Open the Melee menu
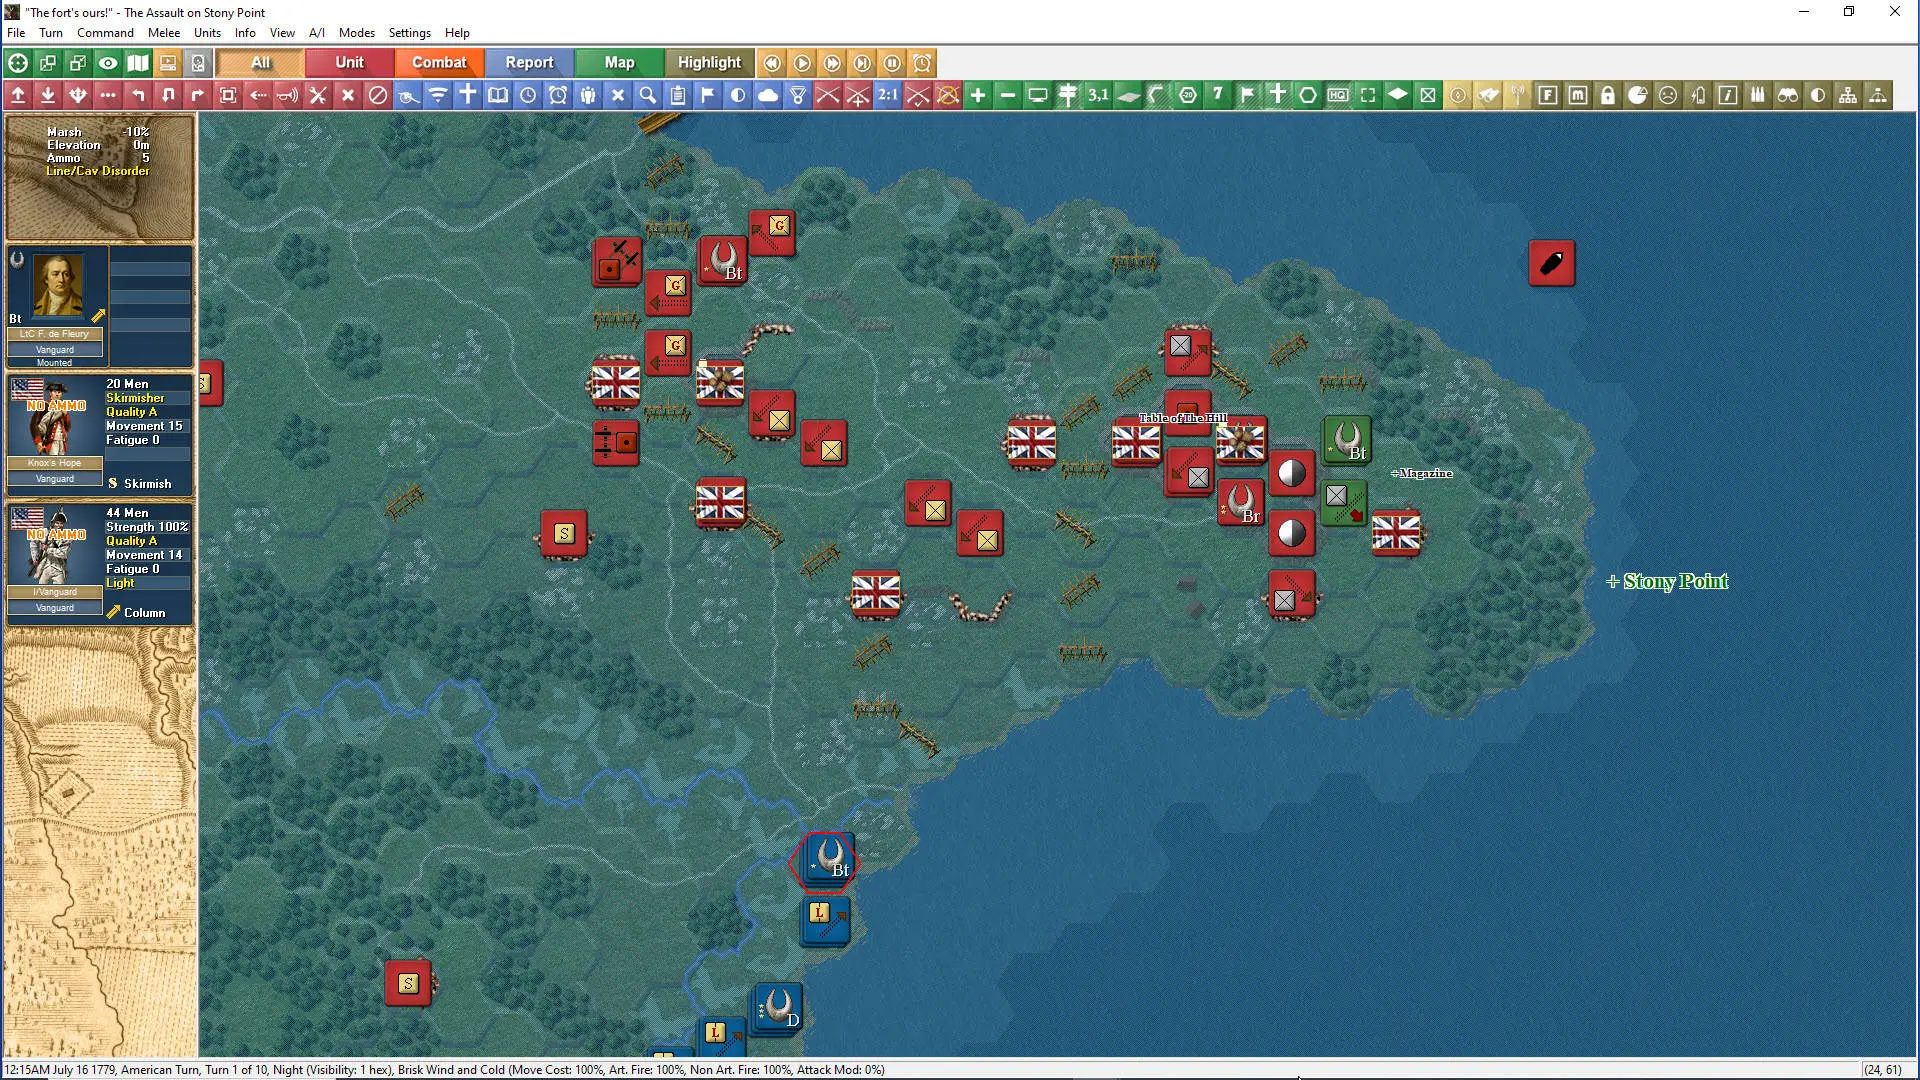This screenshot has height=1080, width=1920. (164, 33)
